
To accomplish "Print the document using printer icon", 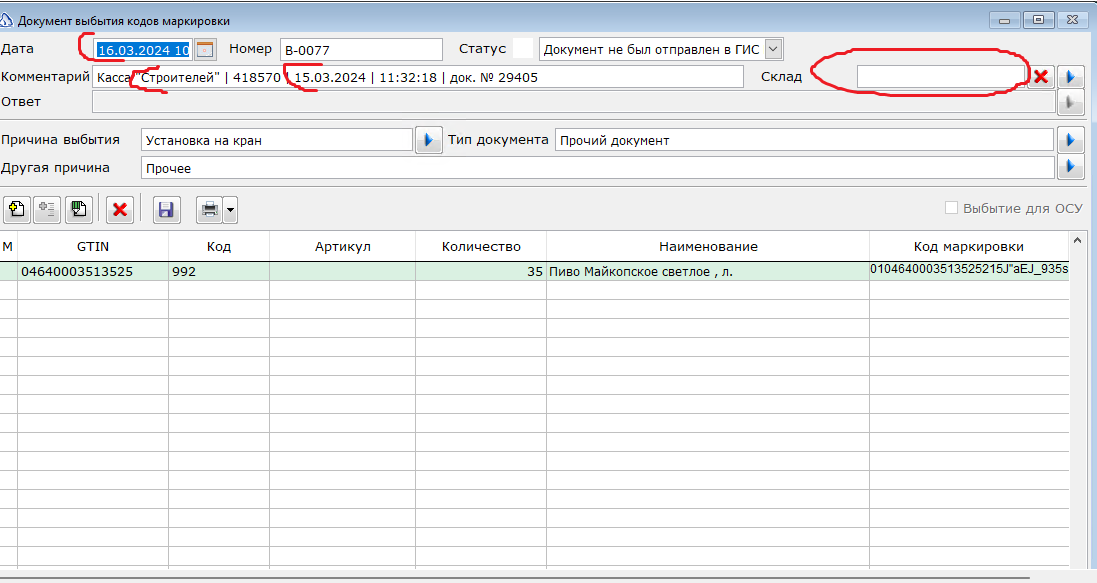I will [x=208, y=209].
